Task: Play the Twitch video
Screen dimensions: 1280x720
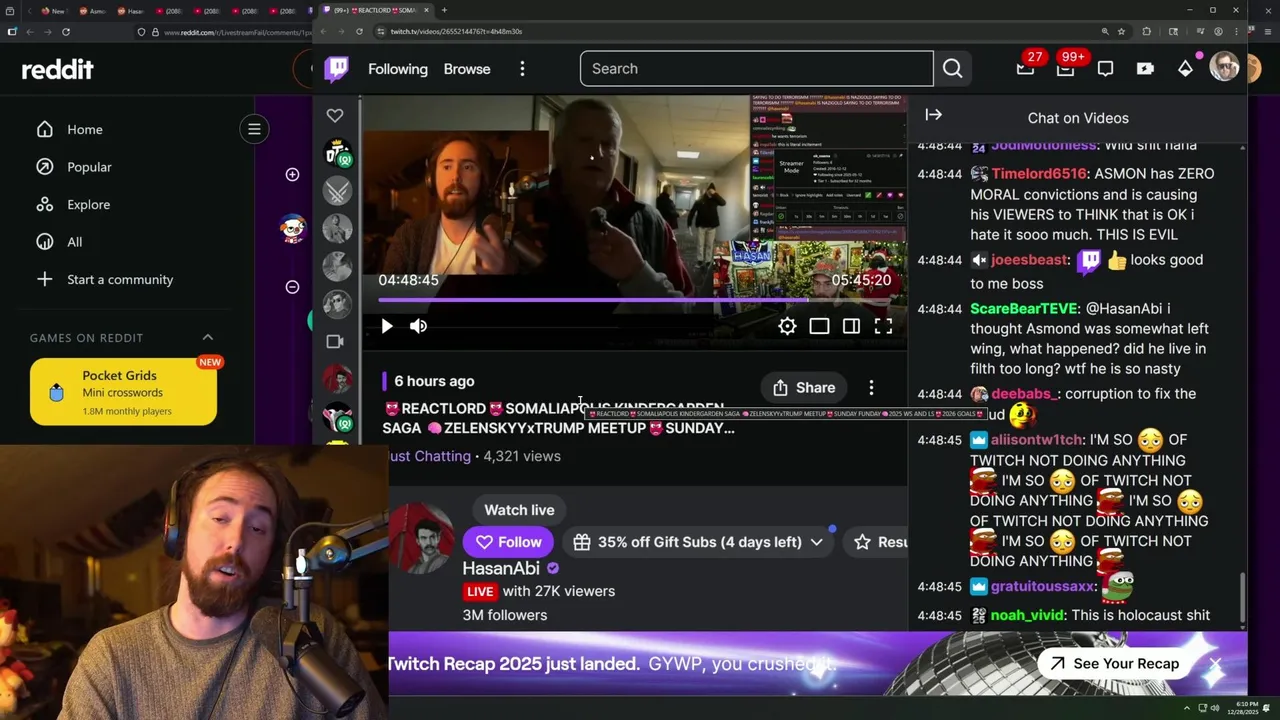Action: pyautogui.click(x=387, y=326)
